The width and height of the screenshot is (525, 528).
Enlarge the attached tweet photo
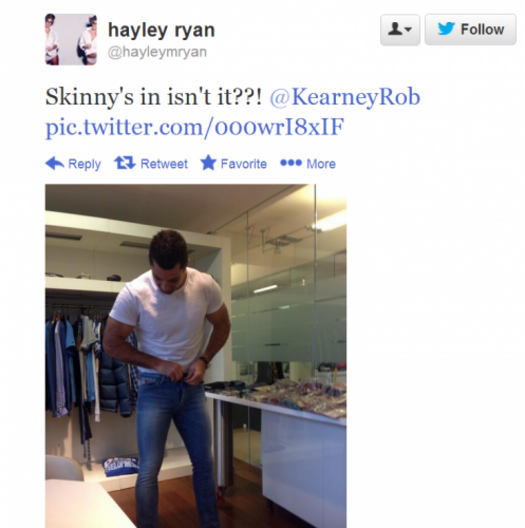point(196,356)
